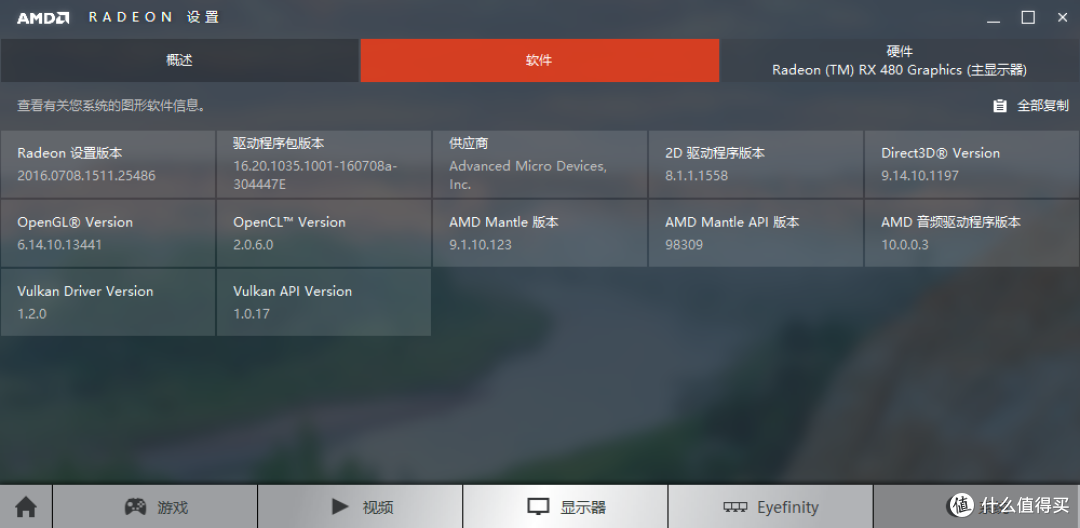Image resolution: width=1080 pixels, height=528 pixels.
Task: Select OpenCL version 2.0.6.0
Action: point(253,244)
